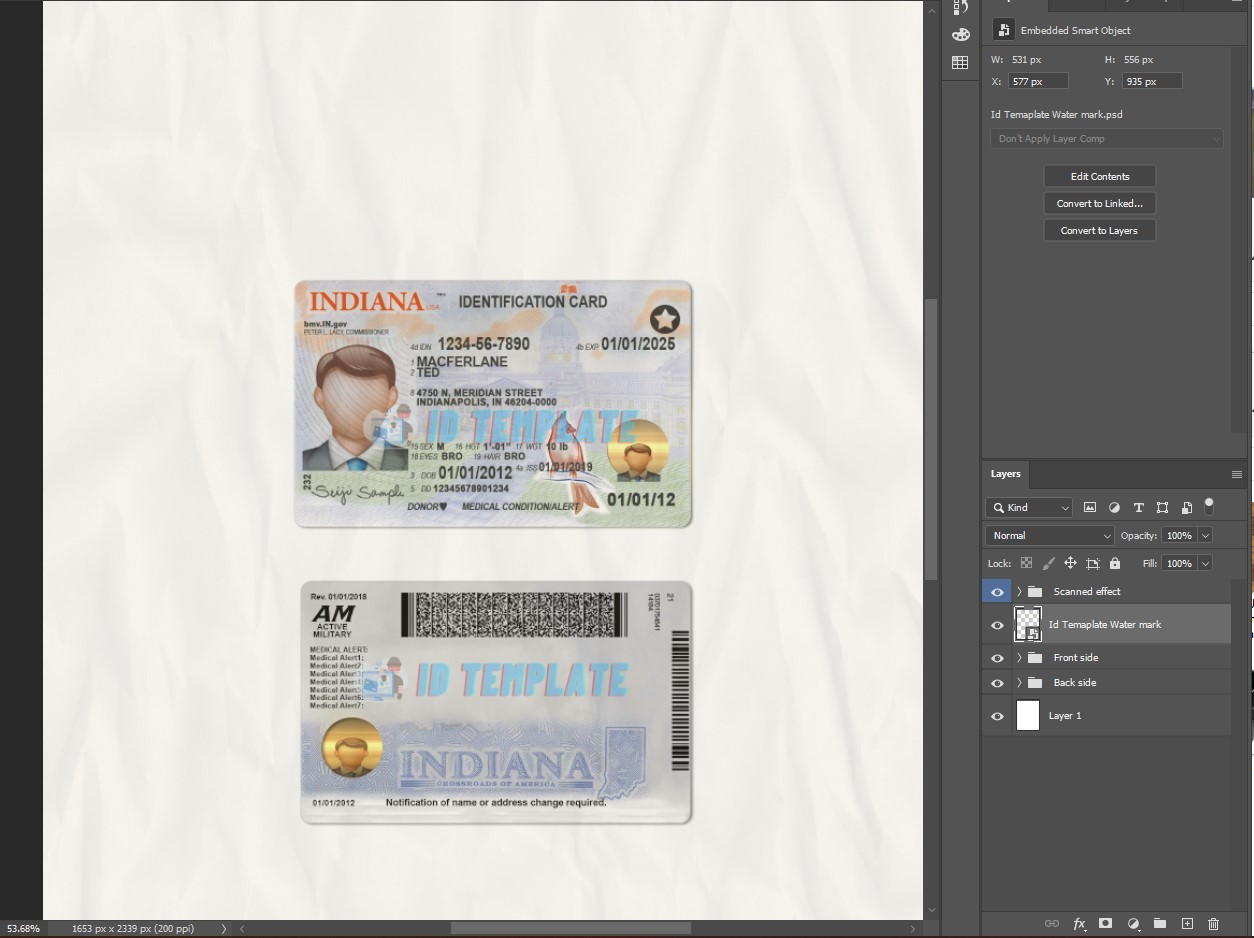
Task: Lock layer position
Action: [1070, 564]
